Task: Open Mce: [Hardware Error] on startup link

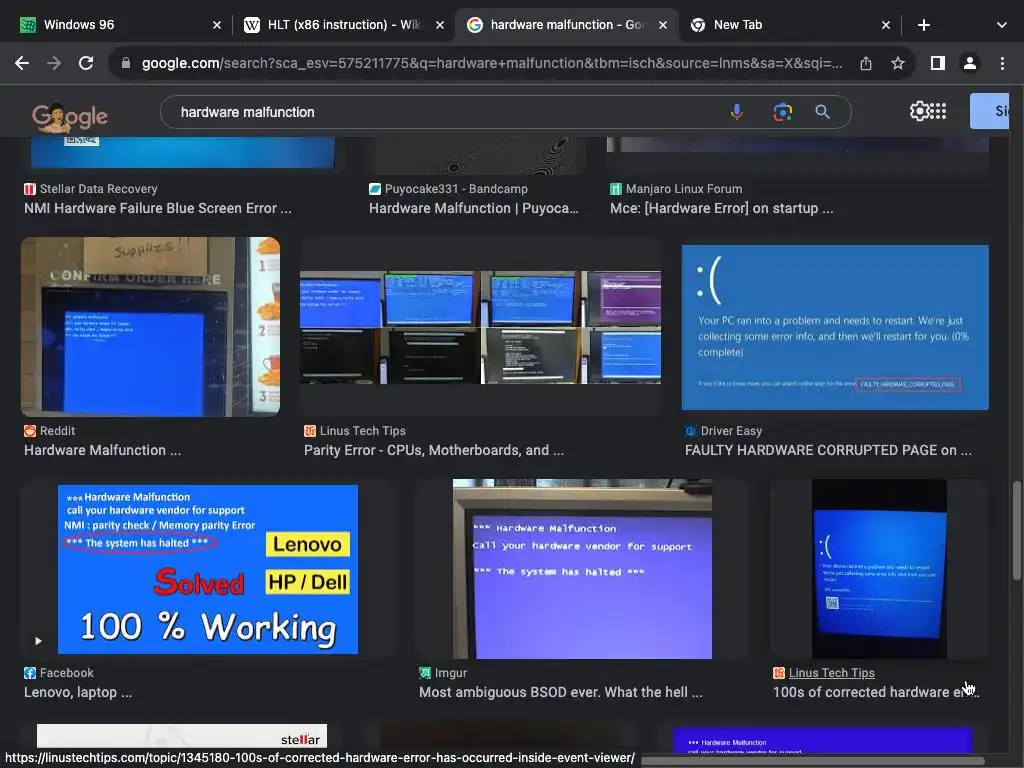Action: 721,208
